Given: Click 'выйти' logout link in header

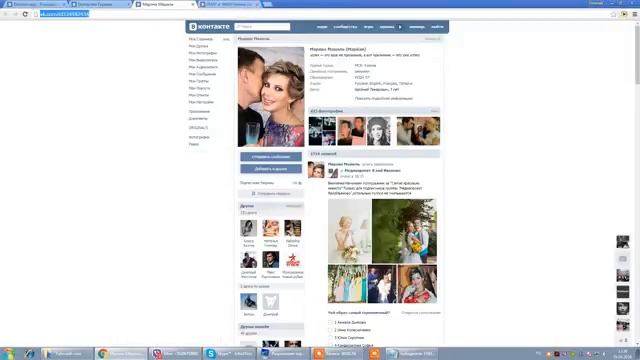Looking at the screenshot, I should 437,27.
